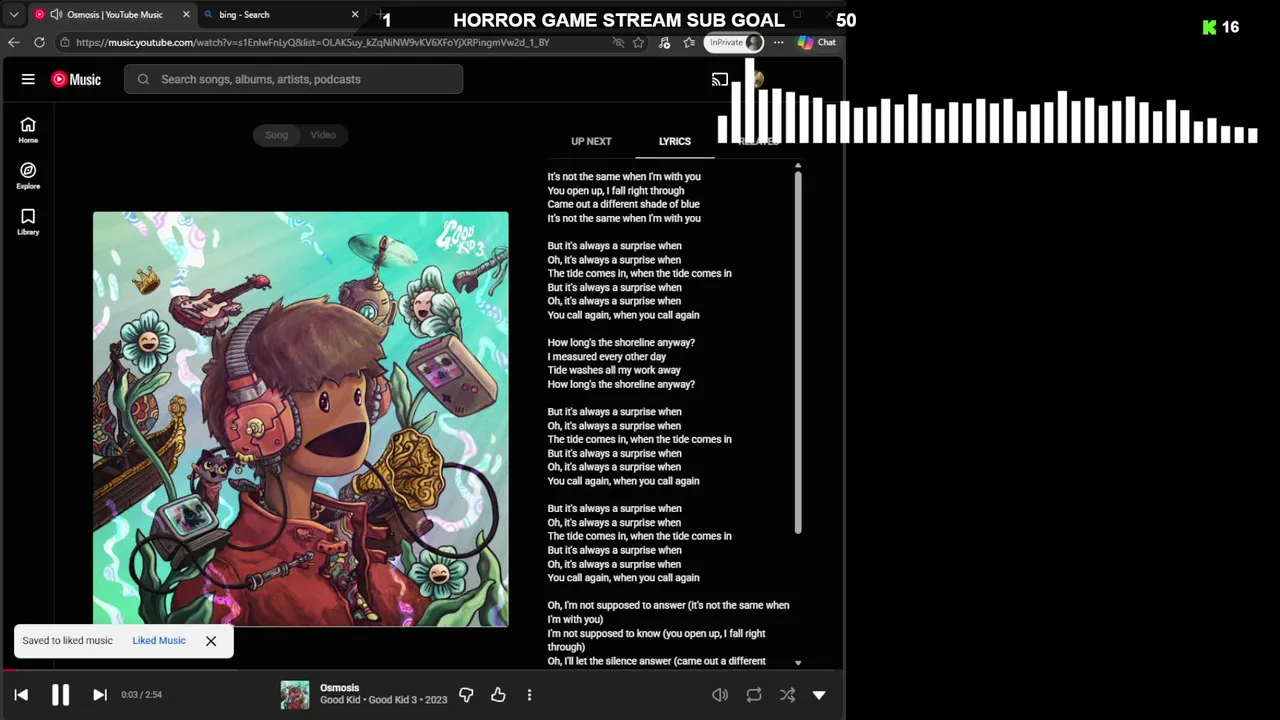Screen dimensions: 1280x720
Task: Click the lyrics panel scrollbar
Action: tap(798, 350)
